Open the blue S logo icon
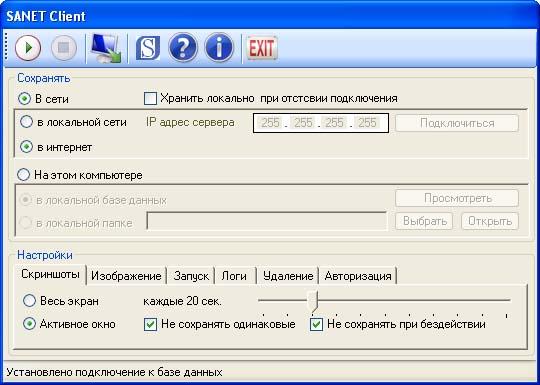Image resolution: width=540 pixels, height=385 pixels. pos(148,48)
